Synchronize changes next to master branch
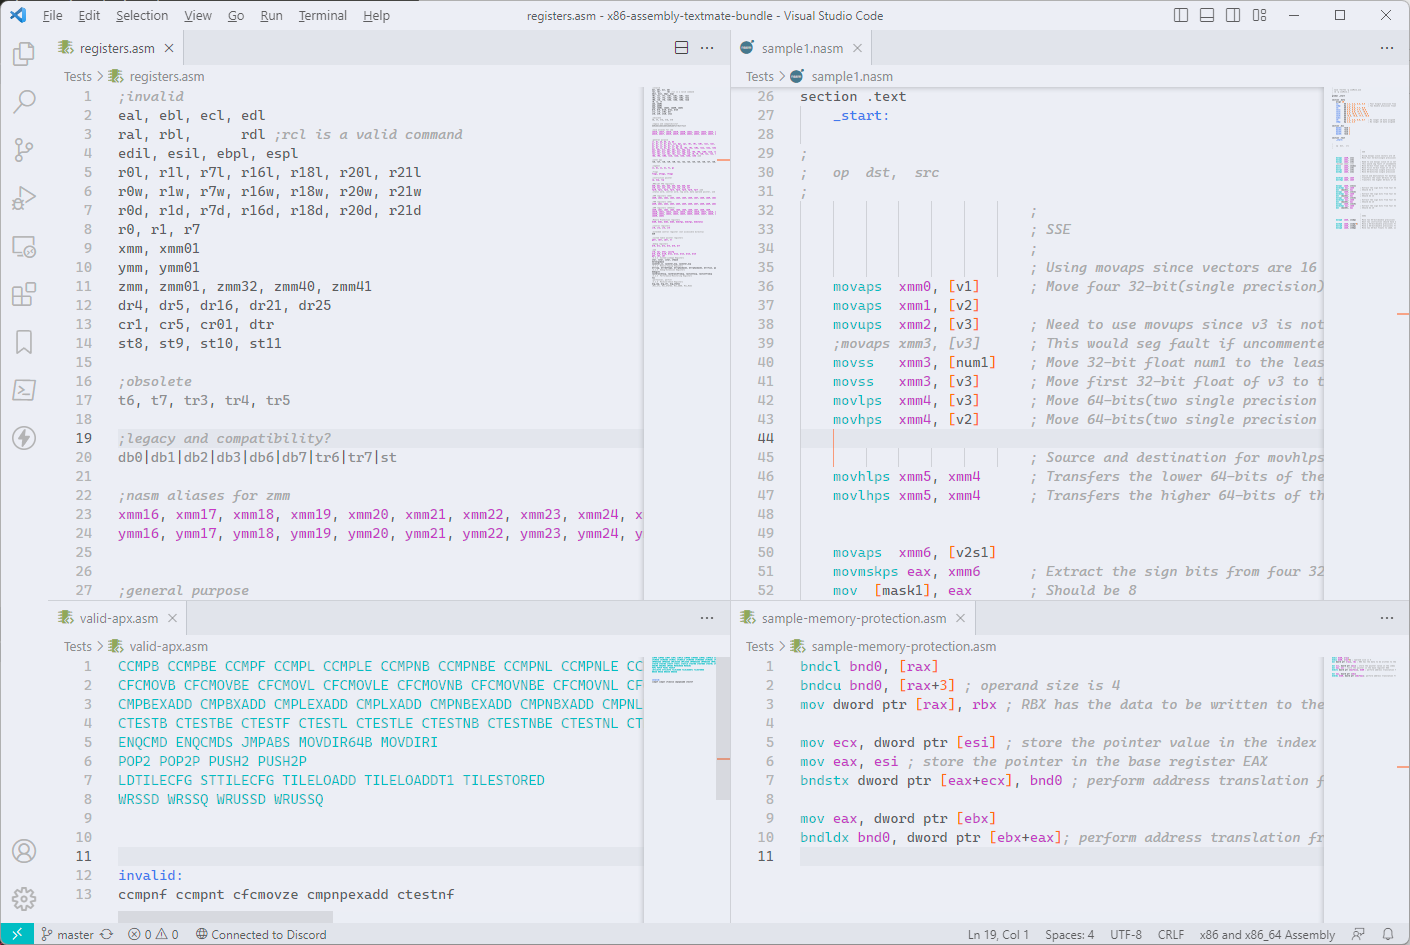Screen dimensions: 1410x945 tap(106, 934)
